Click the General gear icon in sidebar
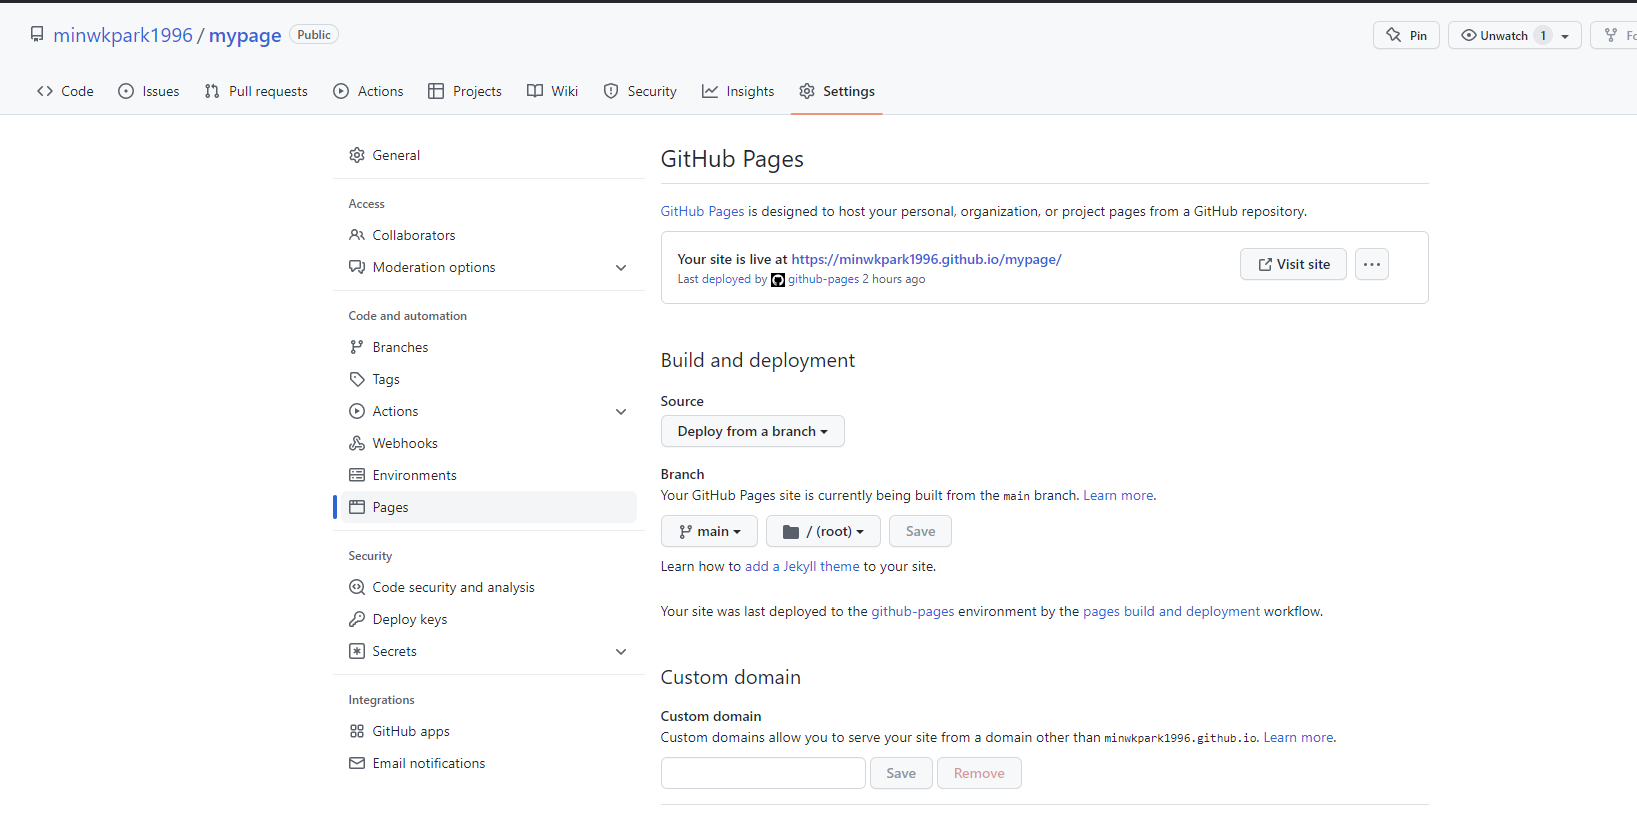Viewport: 1637px width, 822px height. (357, 155)
